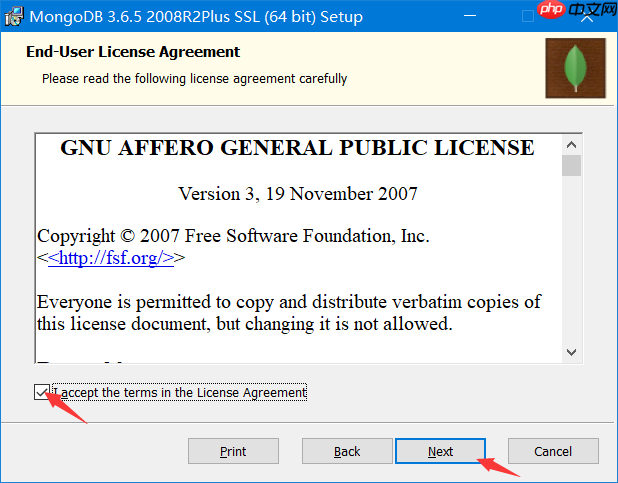Click the license text scrollbar thumb
618x483 pixels.
[x=571, y=166]
